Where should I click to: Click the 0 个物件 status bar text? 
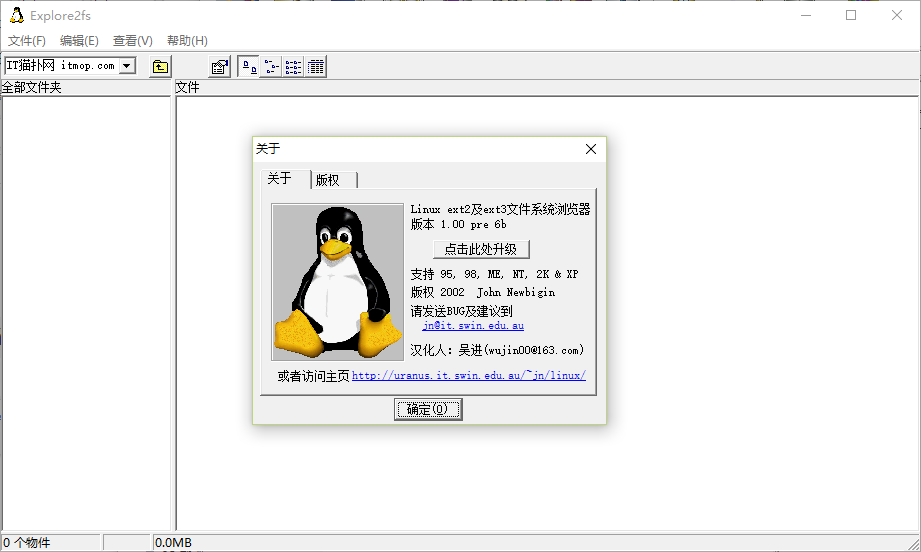[27, 543]
